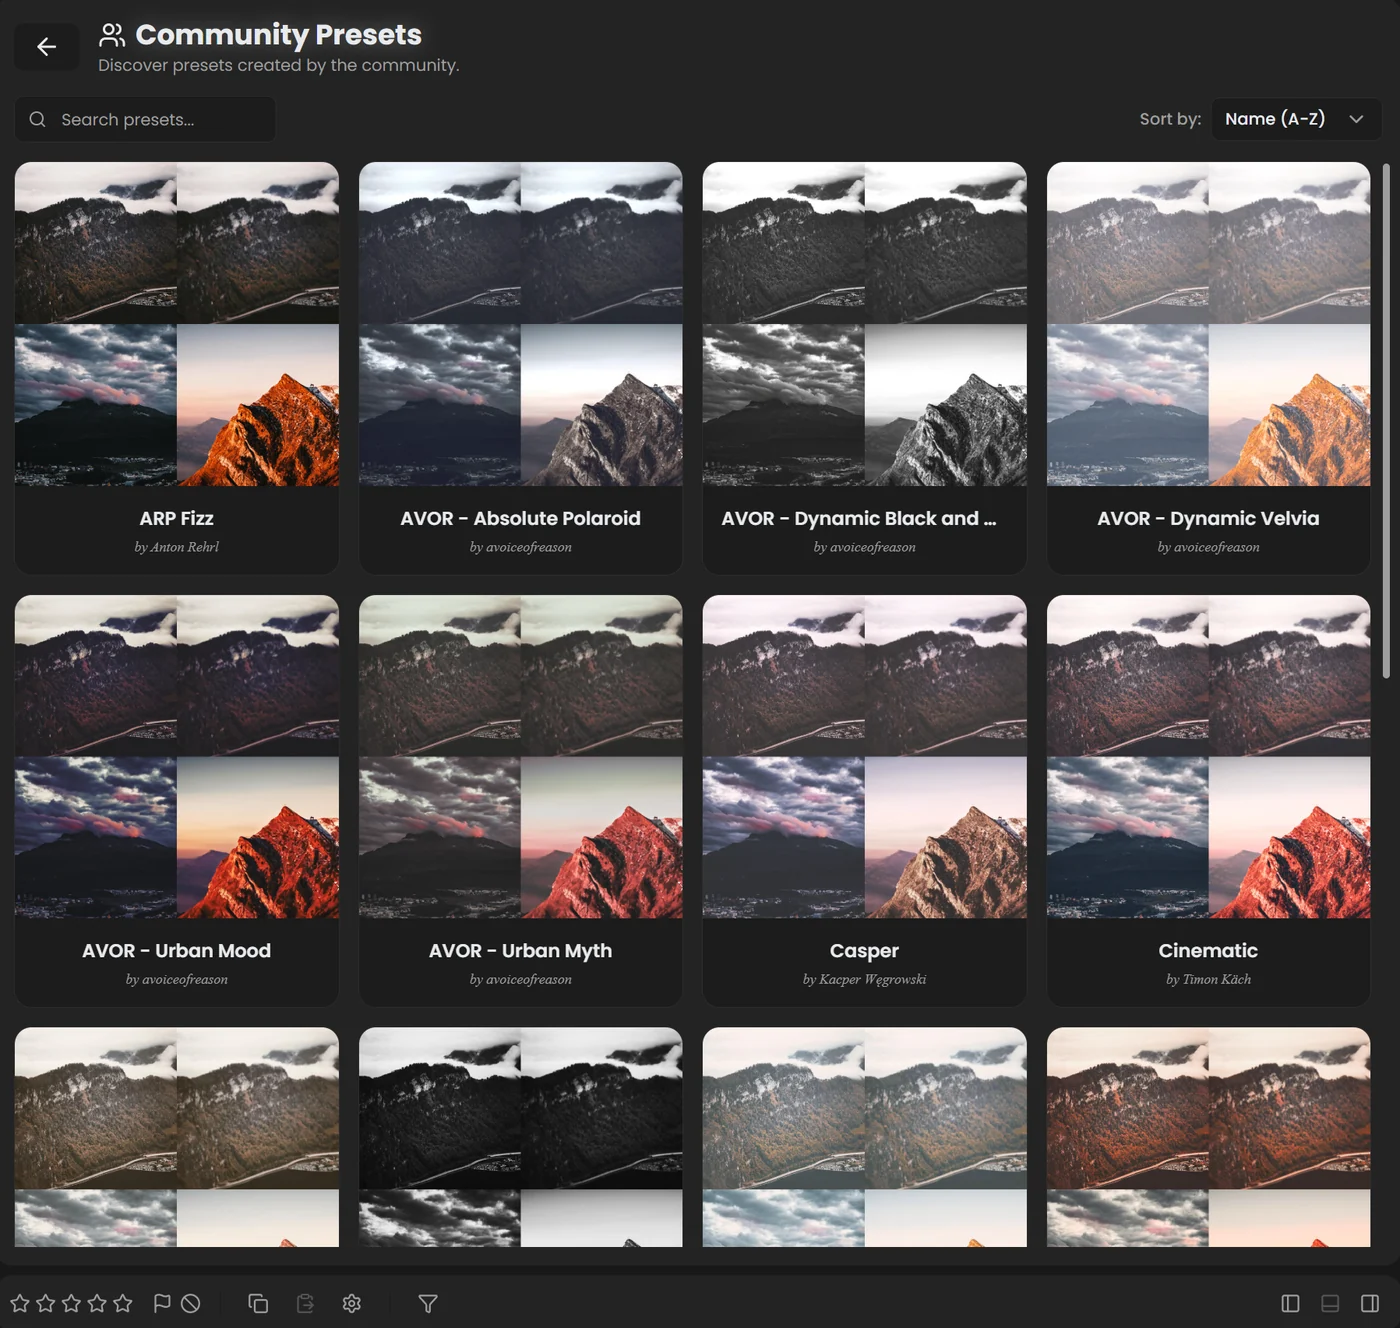
Task: Focus the Search presets field
Action: point(145,119)
